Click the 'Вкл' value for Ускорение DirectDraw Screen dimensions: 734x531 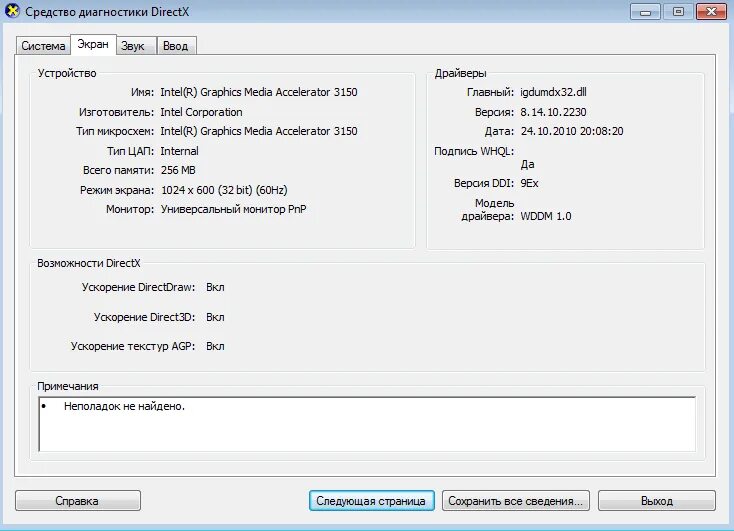click(215, 288)
